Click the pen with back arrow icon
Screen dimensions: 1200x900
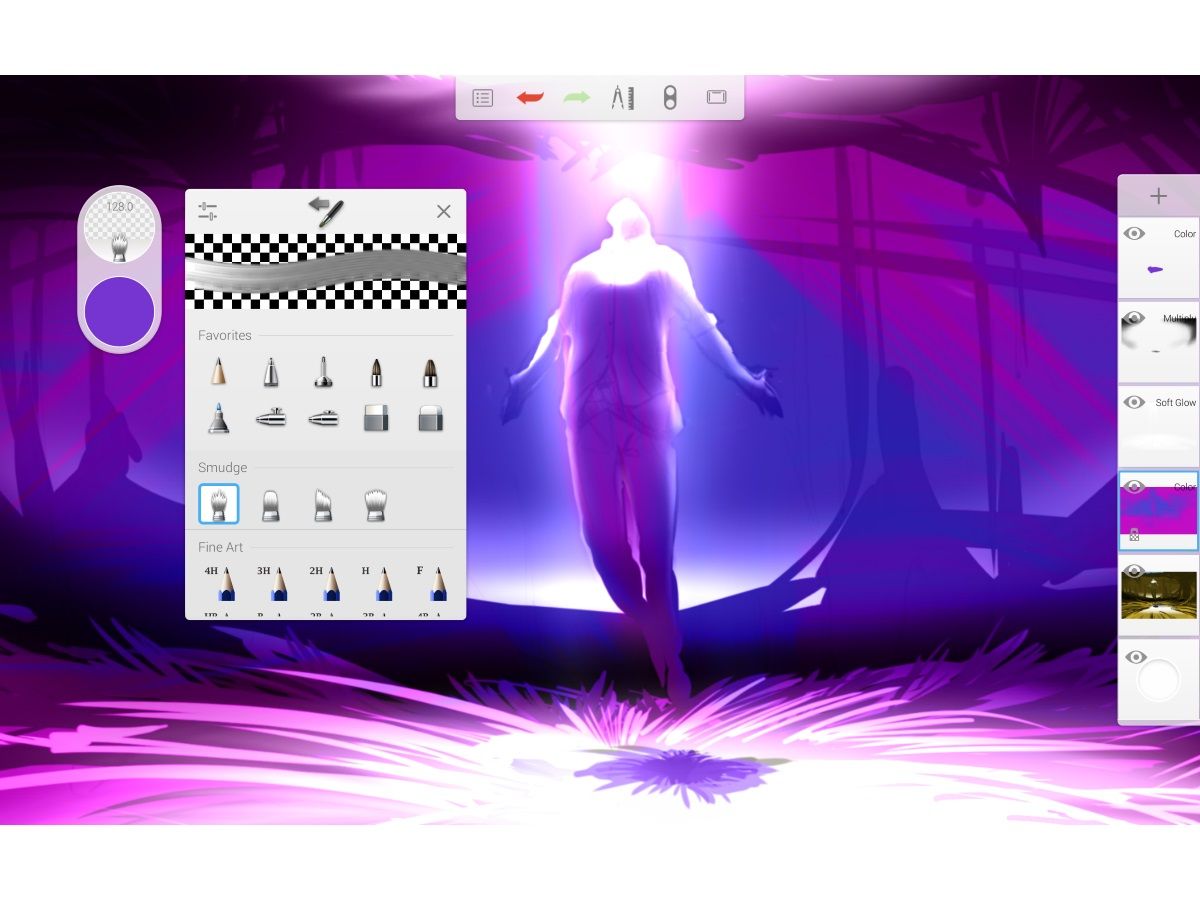(325, 211)
